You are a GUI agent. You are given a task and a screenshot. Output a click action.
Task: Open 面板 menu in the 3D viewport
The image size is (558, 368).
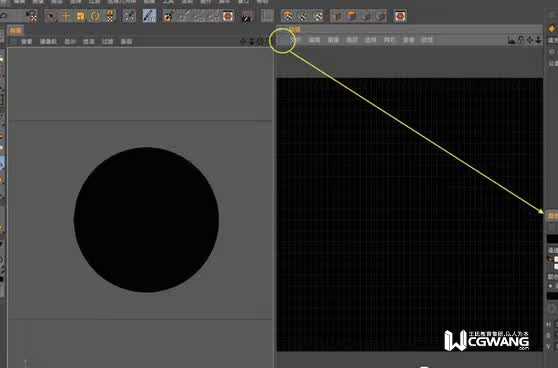[126, 42]
